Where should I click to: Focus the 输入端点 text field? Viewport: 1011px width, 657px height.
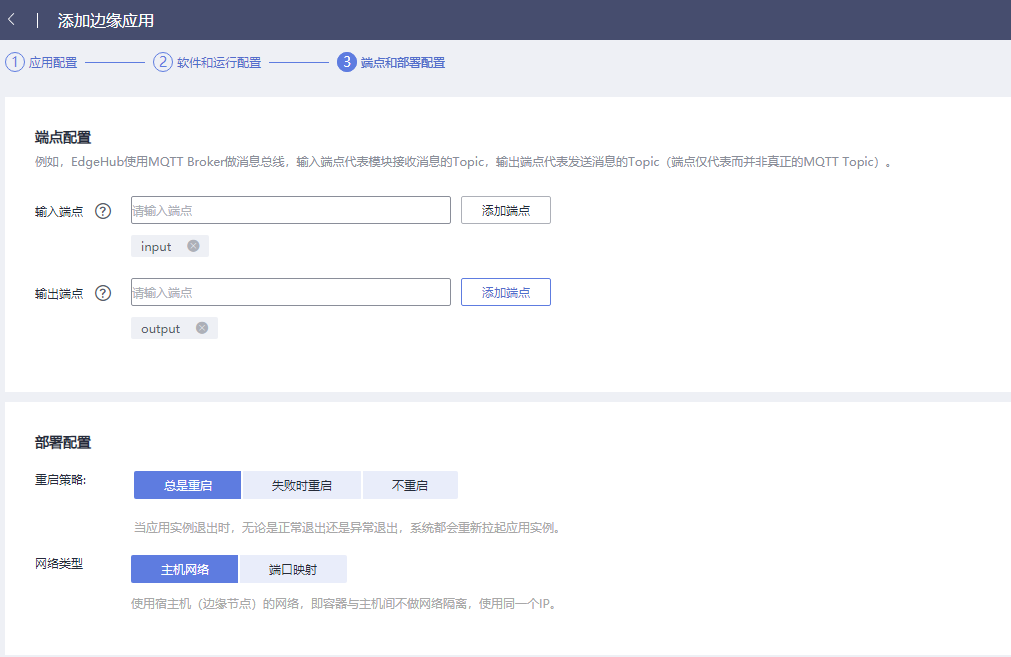(x=291, y=210)
